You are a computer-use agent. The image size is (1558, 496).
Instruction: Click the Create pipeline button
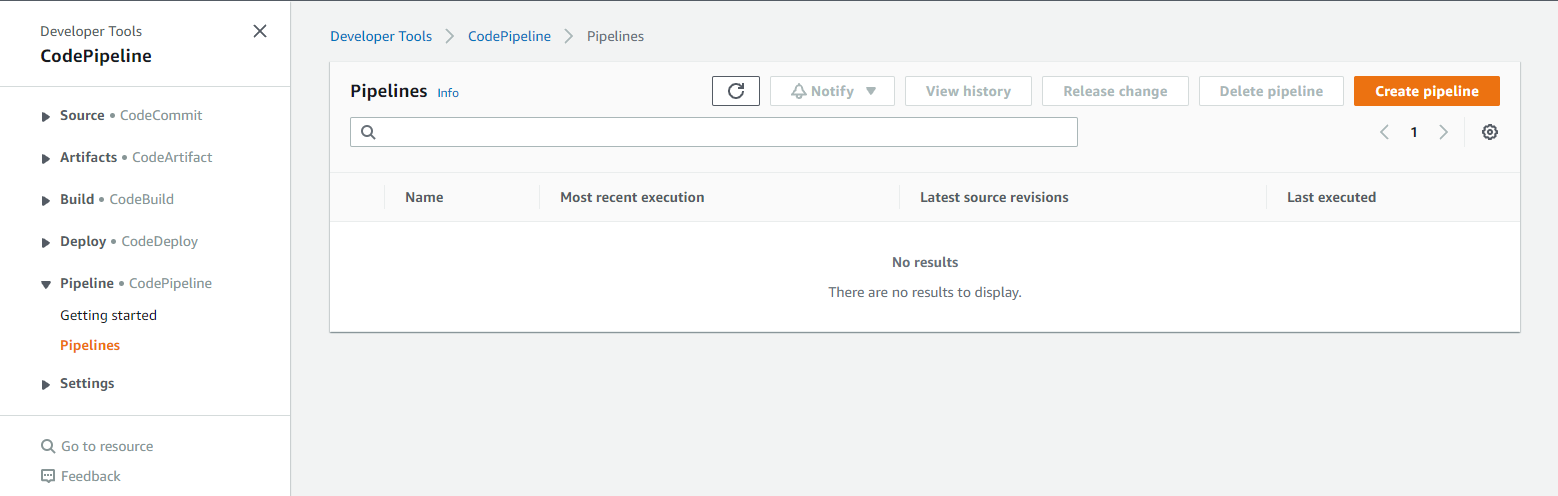click(1426, 91)
